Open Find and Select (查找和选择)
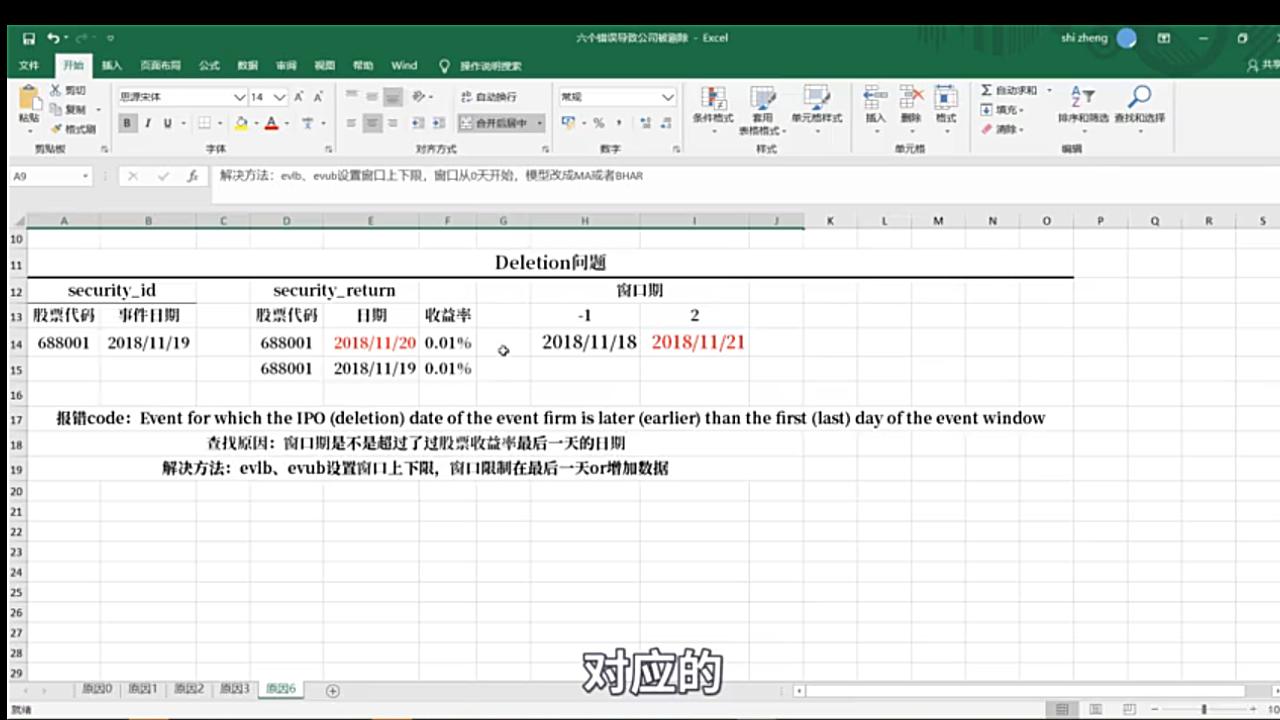This screenshot has height=720, width=1280. [1139, 105]
